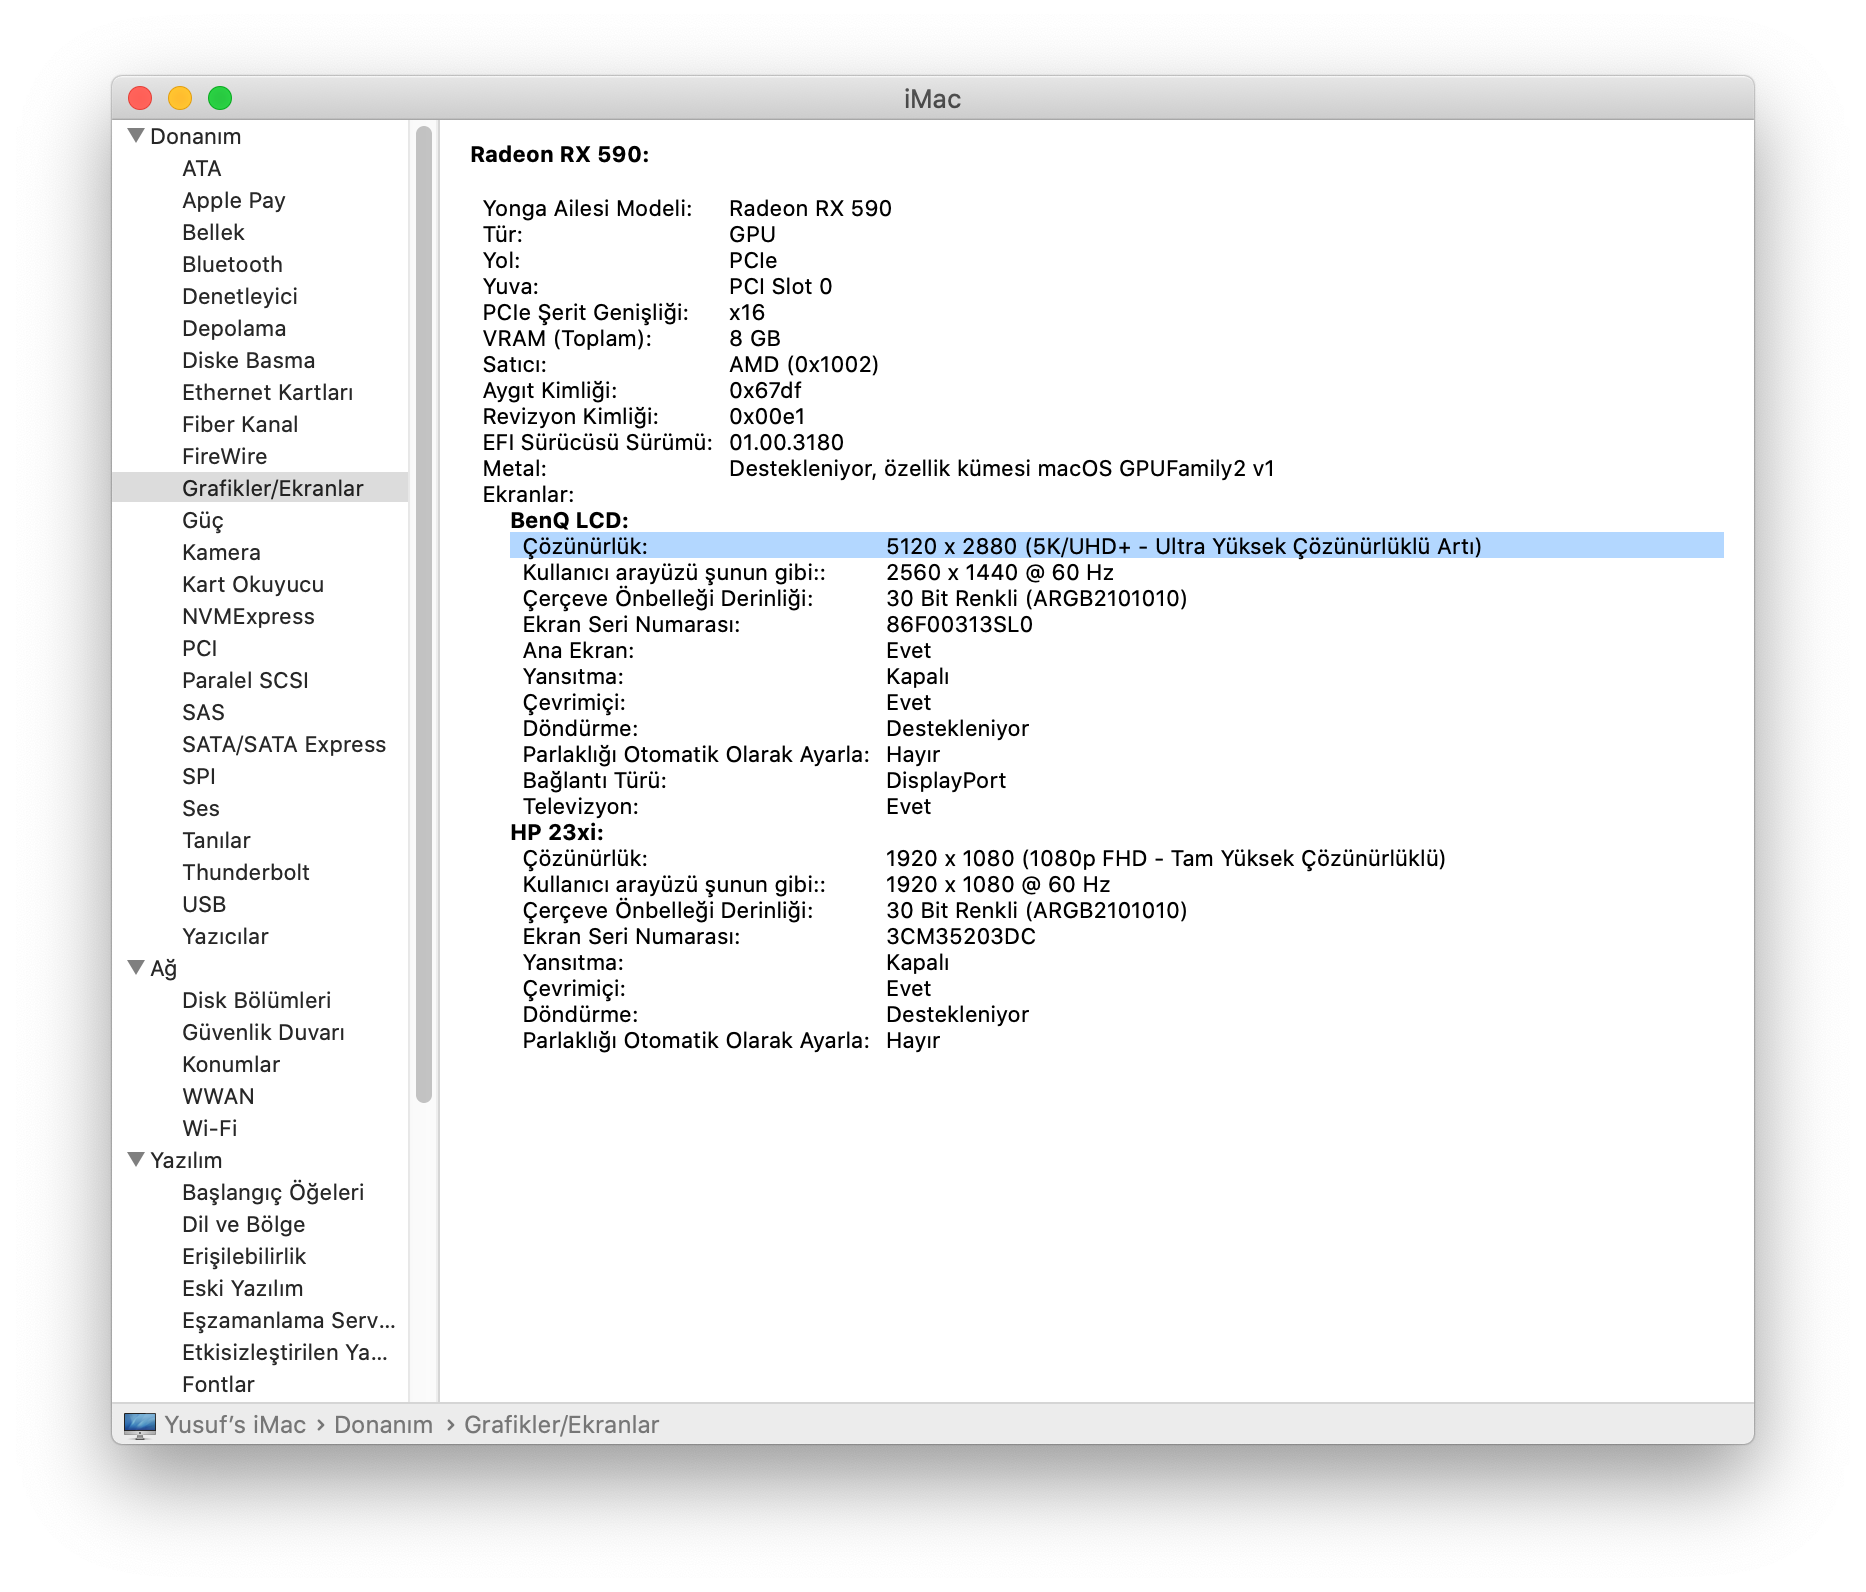Viewport: 1866px width, 1592px height.
Task: Select Depolama storage entry
Action: [x=234, y=328]
